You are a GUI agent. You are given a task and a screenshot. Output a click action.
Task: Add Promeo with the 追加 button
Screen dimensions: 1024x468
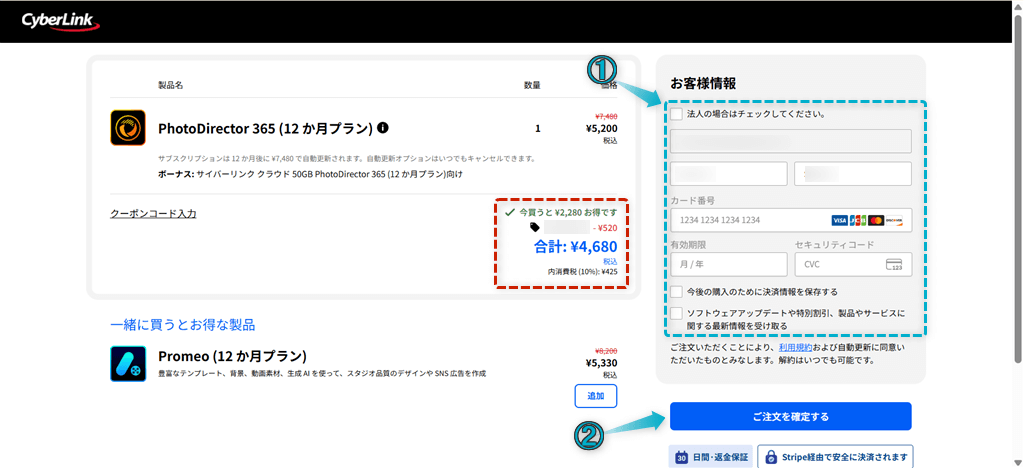pos(596,396)
